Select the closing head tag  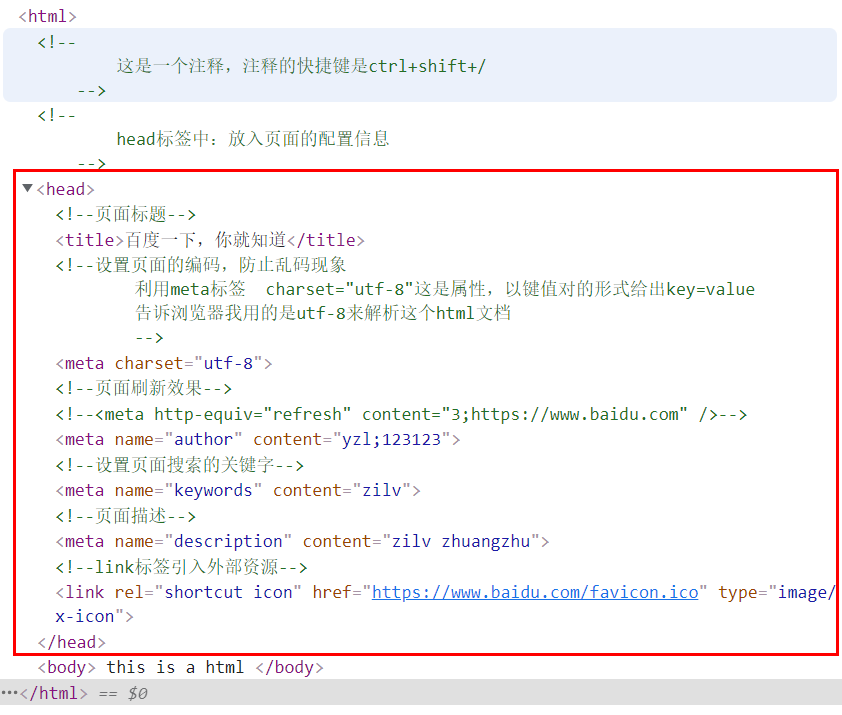(x=71, y=642)
